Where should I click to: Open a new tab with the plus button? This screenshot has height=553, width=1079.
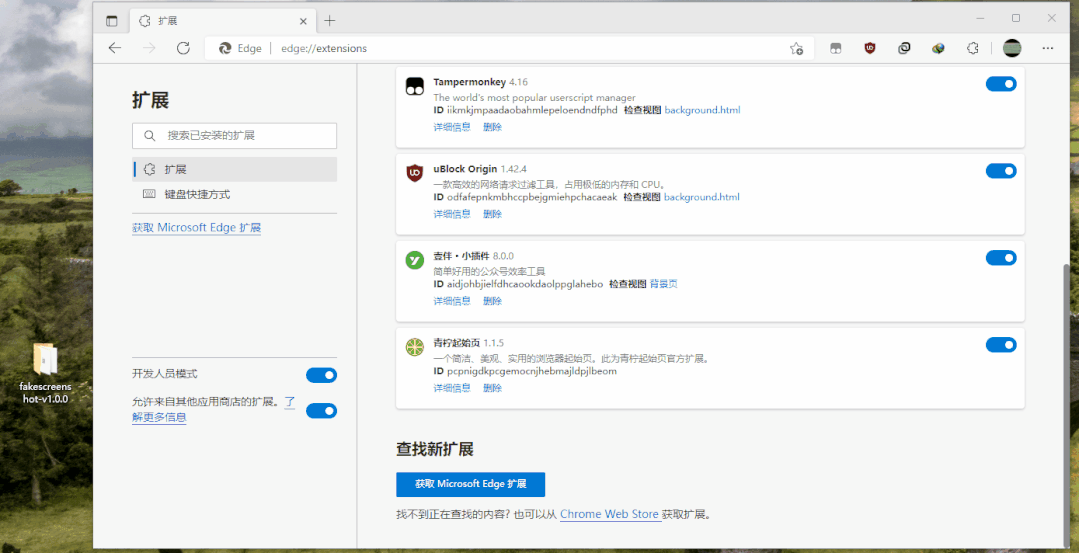(330, 21)
